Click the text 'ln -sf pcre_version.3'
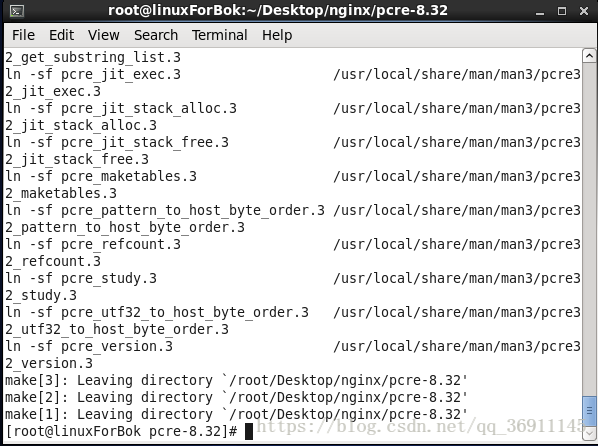This screenshot has width=598, height=446. tap(89, 346)
